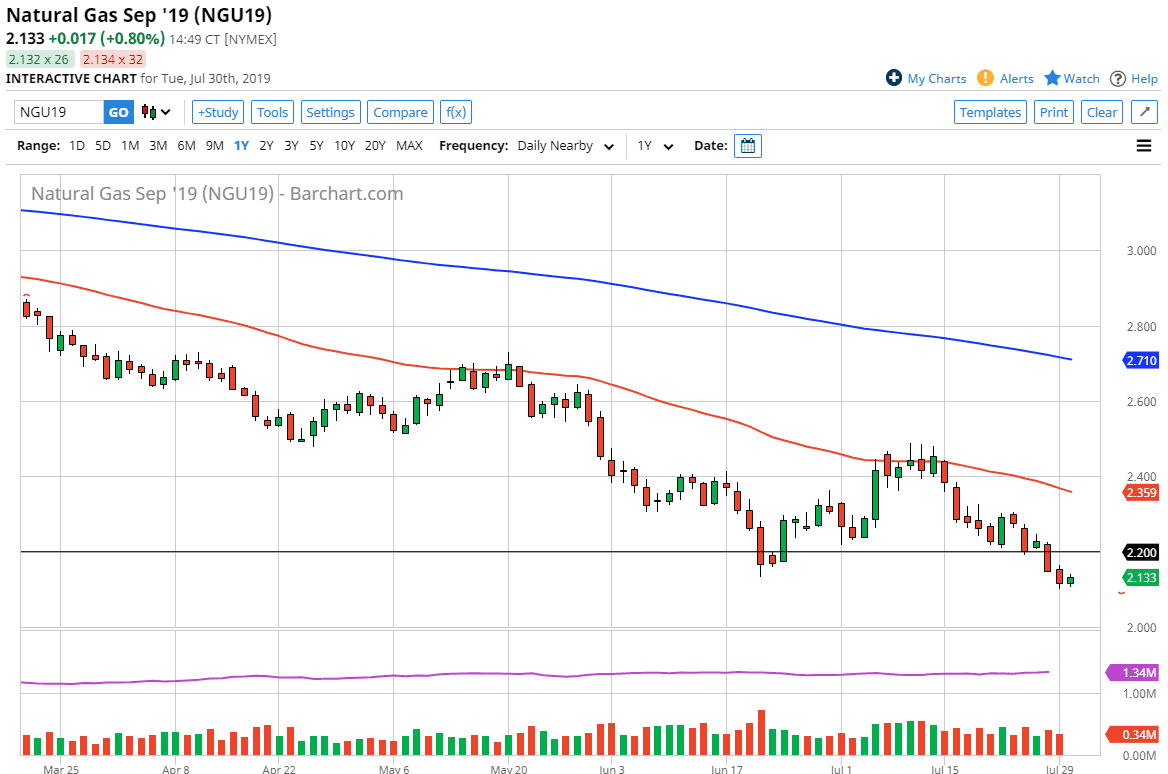The height and width of the screenshot is (774, 1168).
Task: Expand the Frequency Daily Nearby dropdown
Action: pyautogui.click(x=566, y=146)
